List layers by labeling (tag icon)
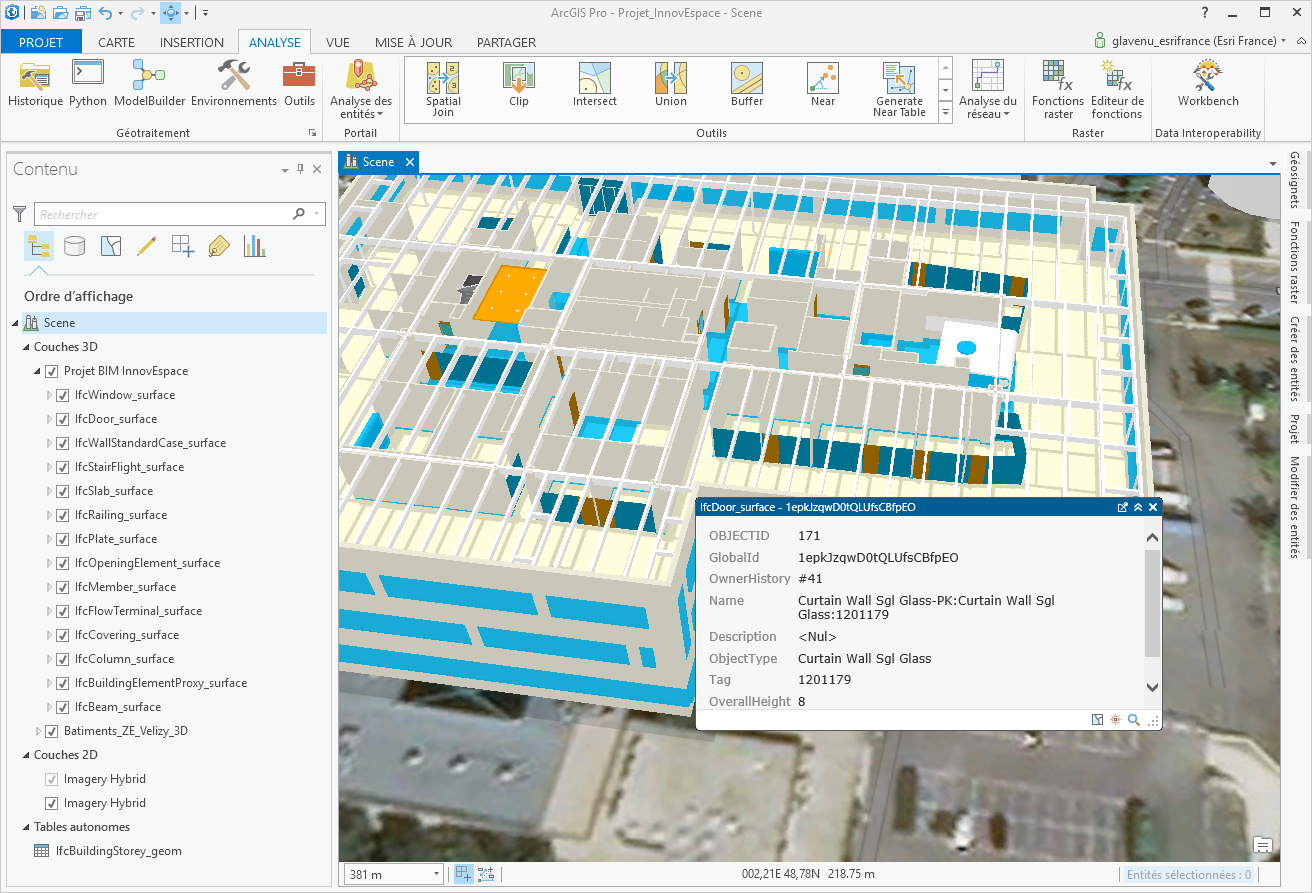The image size is (1312, 893). pyautogui.click(x=219, y=246)
